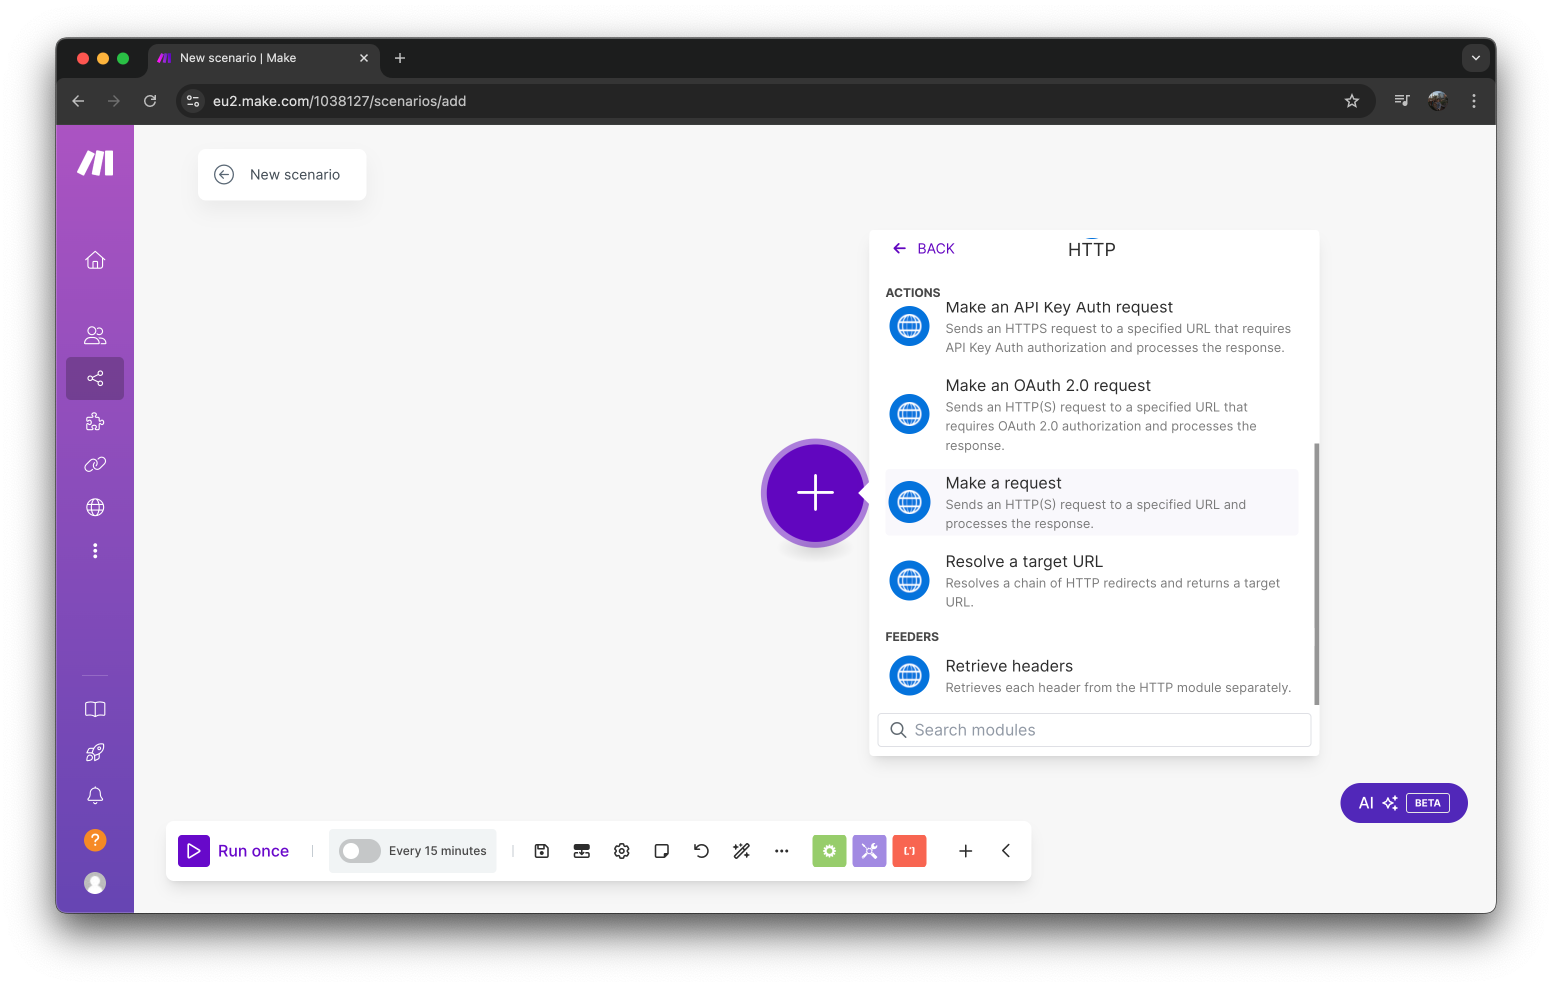Open the Resource hub book icon
Image resolution: width=1552 pixels, height=987 pixels.
pyautogui.click(x=95, y=709)
